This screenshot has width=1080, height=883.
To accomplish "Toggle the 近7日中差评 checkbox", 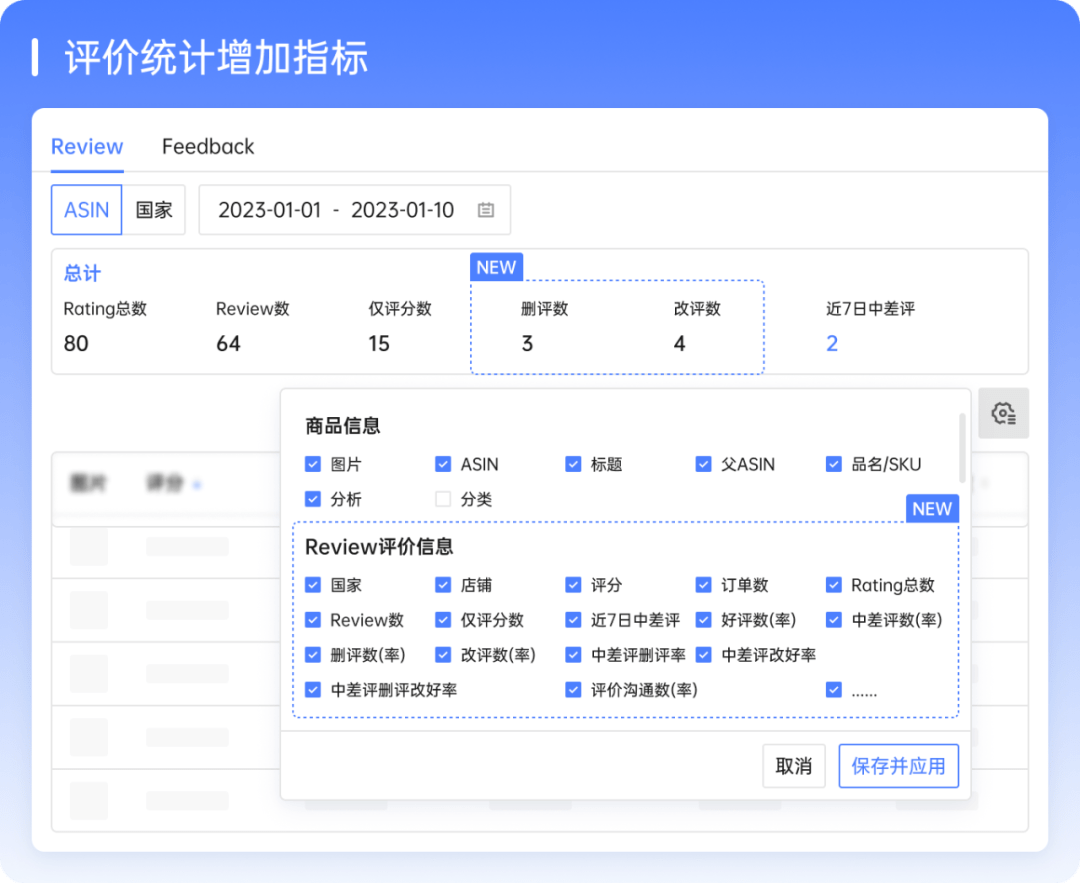I will pyautogui.click(x=573, y=620).
